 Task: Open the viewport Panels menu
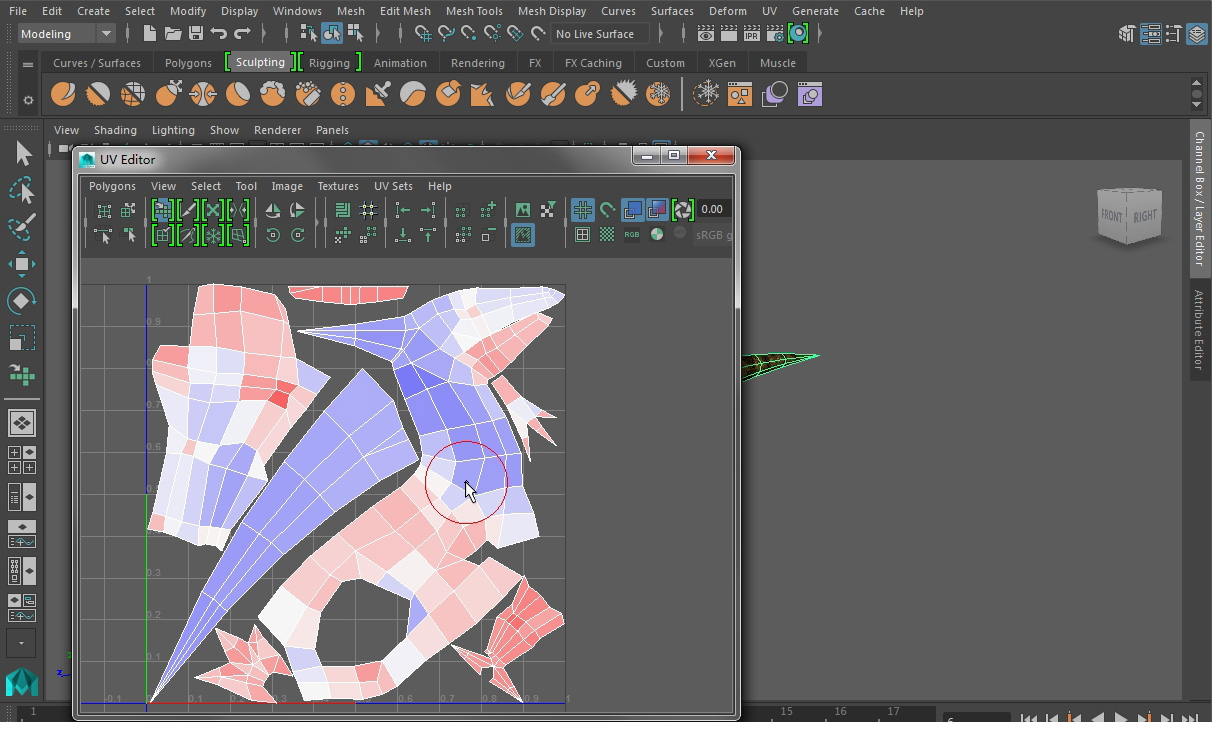332,130
